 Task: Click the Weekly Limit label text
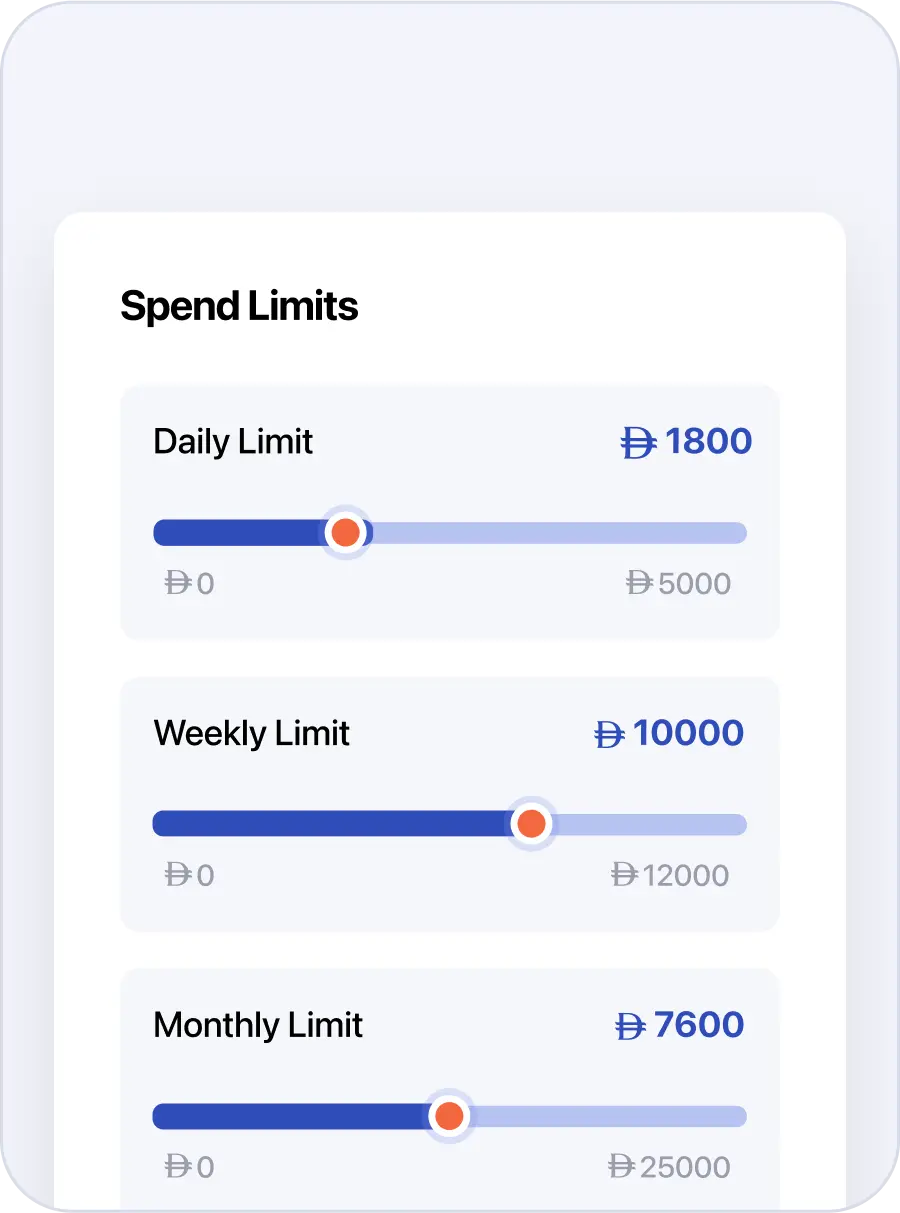pos(252,733)
